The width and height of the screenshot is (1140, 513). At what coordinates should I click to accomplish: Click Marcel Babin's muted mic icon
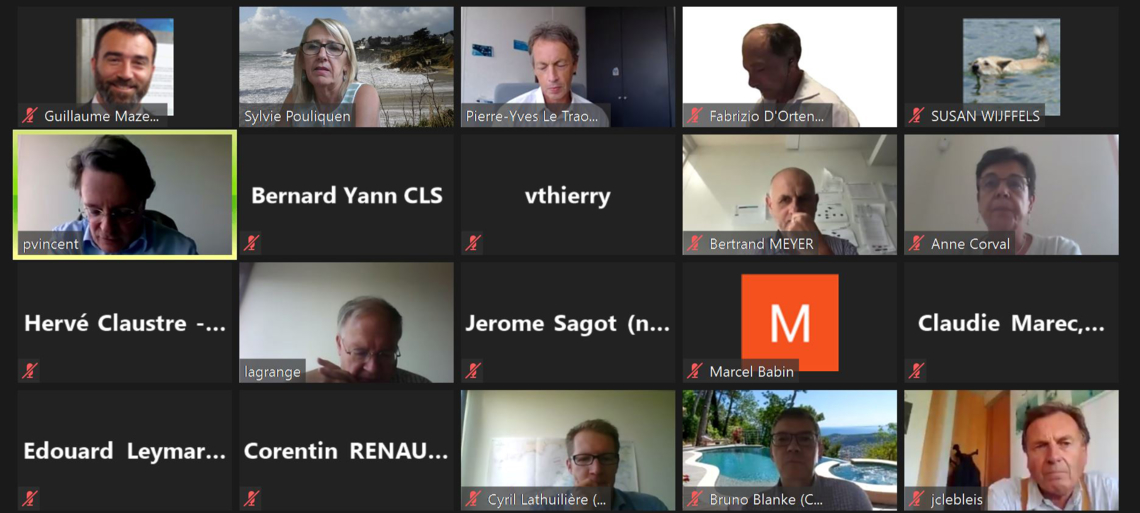[695, 371]
